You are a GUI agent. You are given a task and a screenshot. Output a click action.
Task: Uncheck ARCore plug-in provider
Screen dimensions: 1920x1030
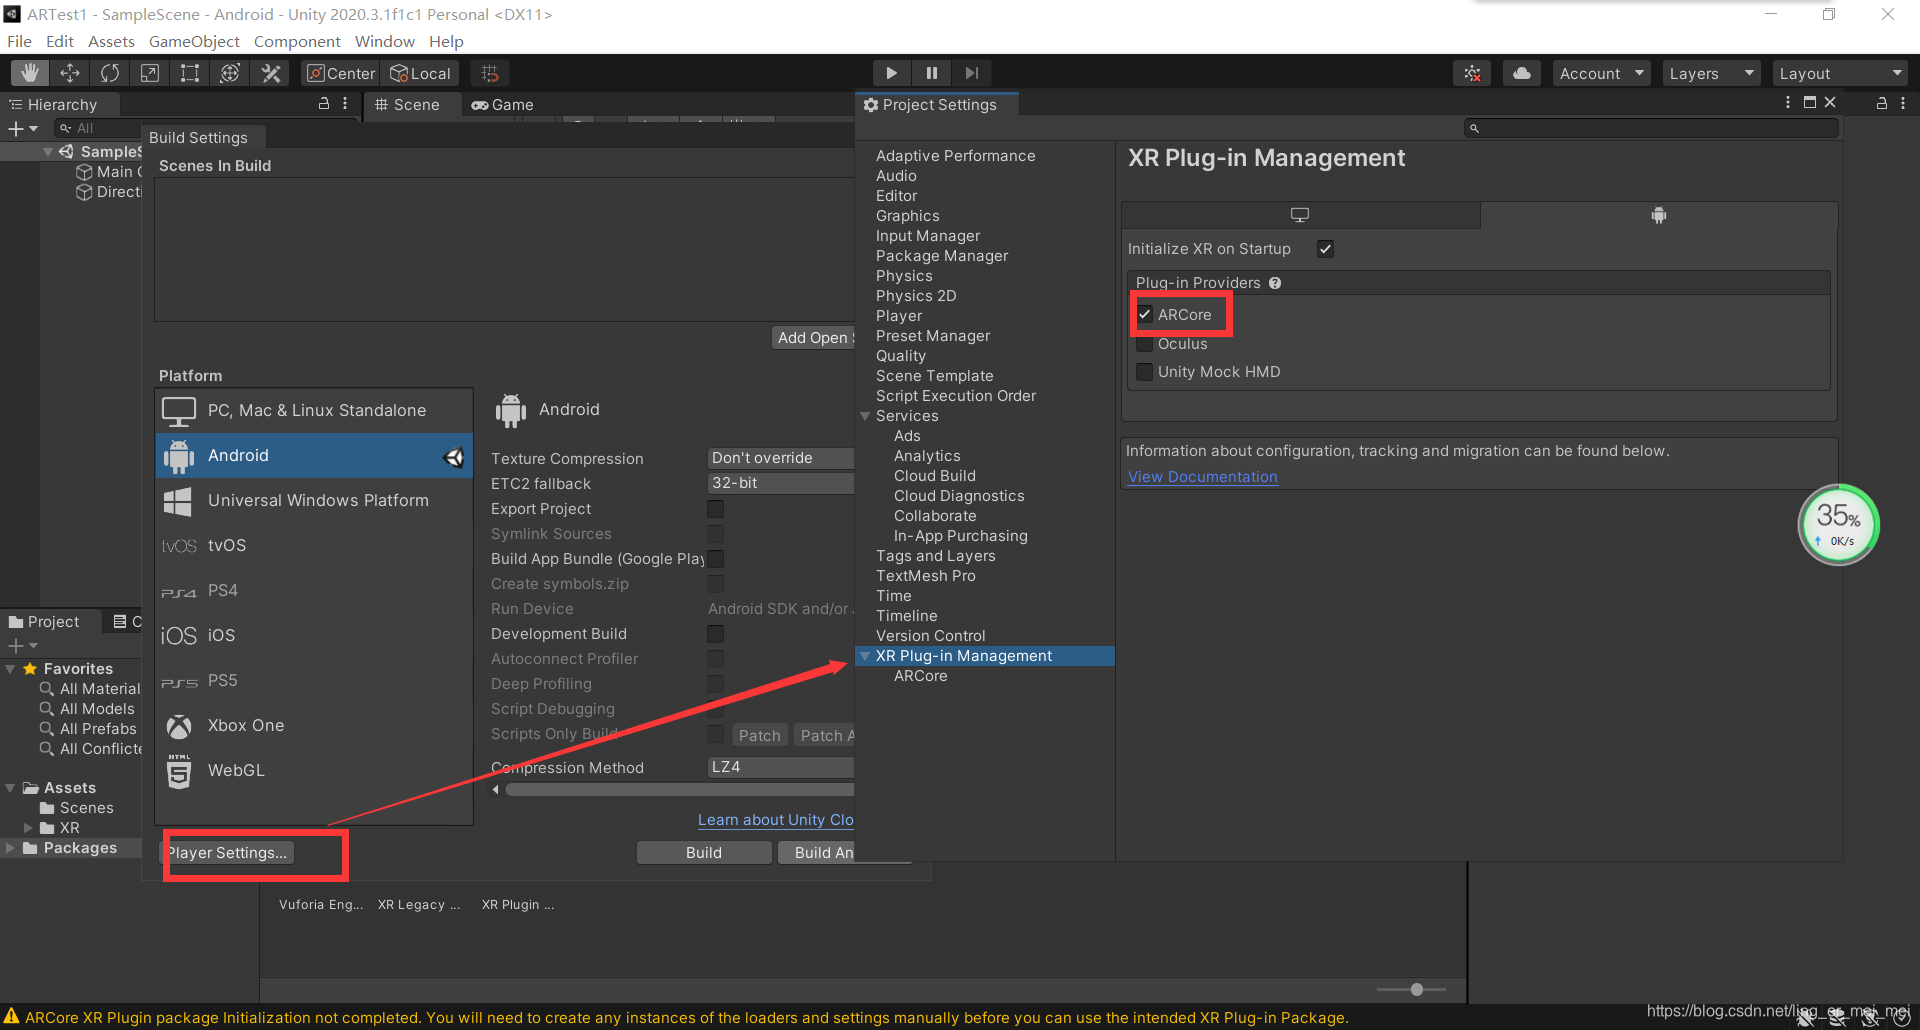coord(1145,315)
